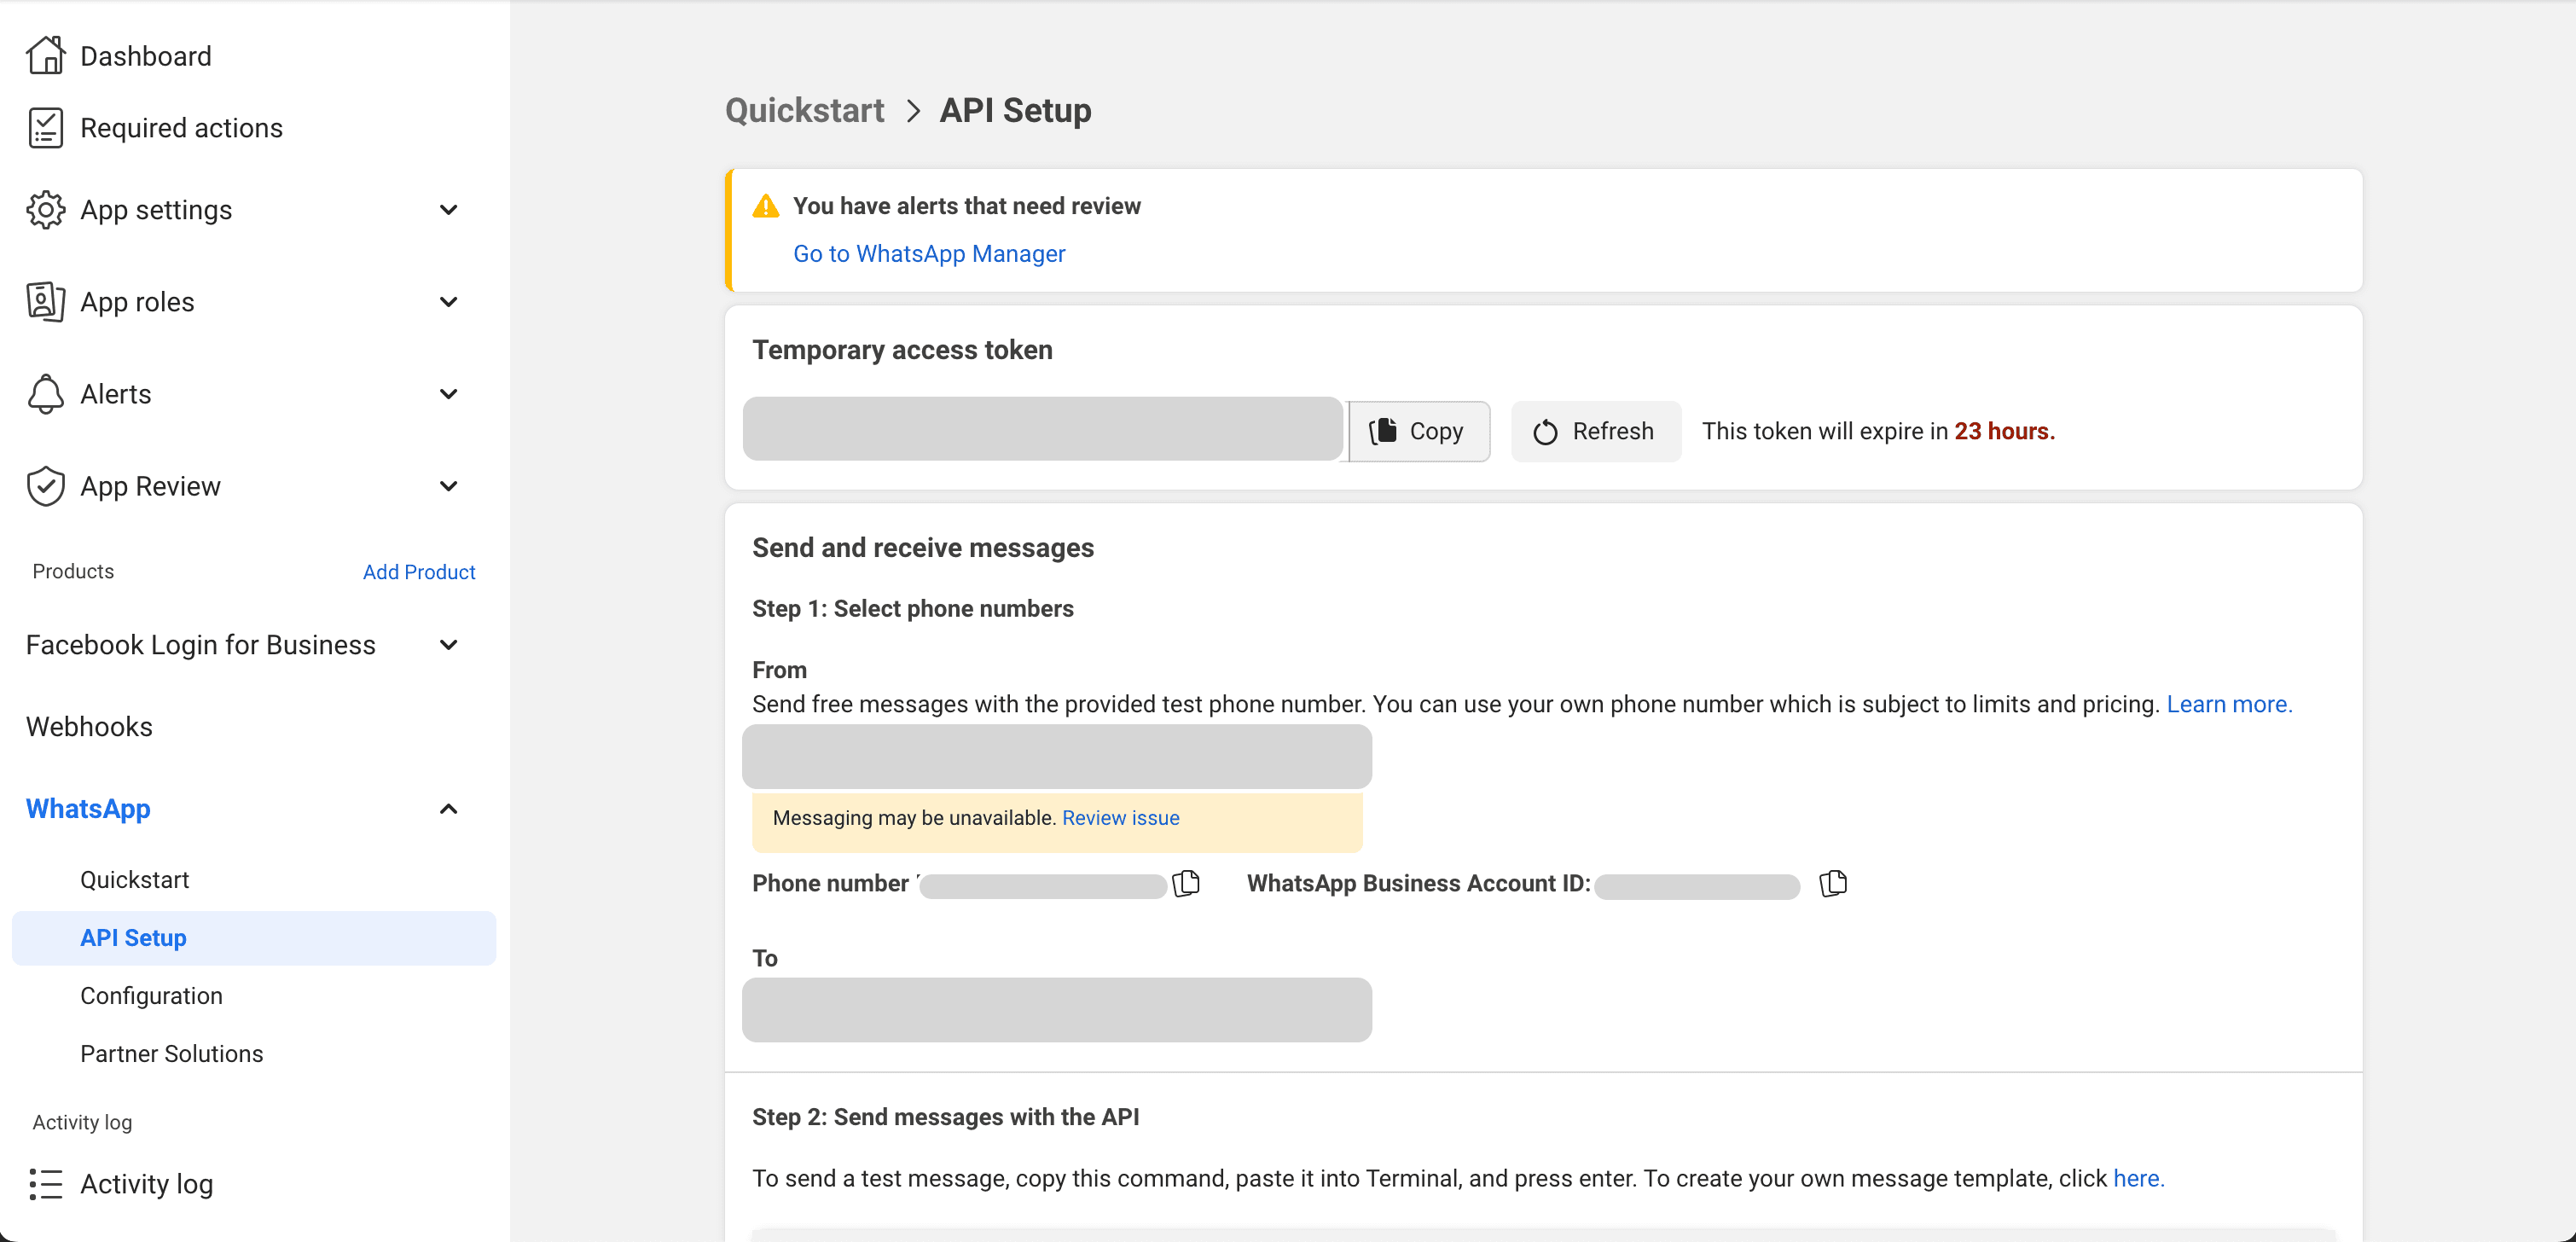Image resolution: width=2576 pixels, height=1242 pixels.
Task: Click the Dashboard home icon in sidebar
Action: 44,55
